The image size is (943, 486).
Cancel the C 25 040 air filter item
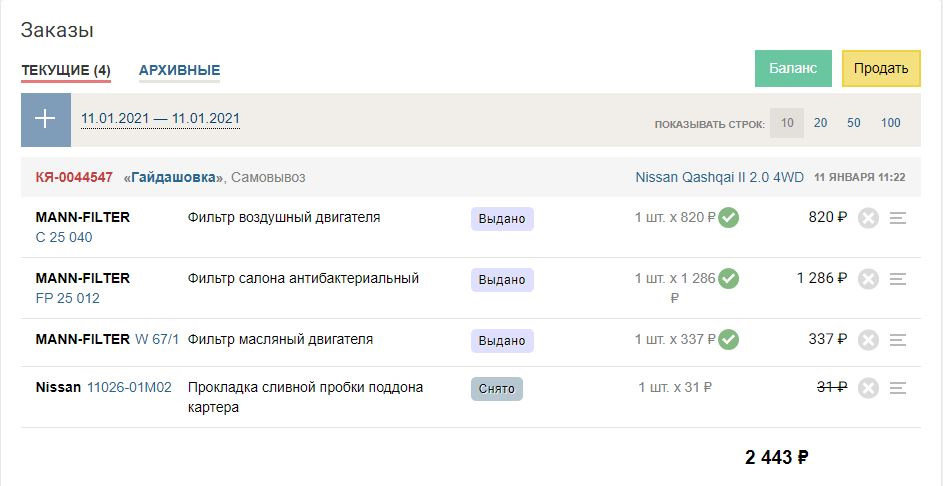pos(868,218)
